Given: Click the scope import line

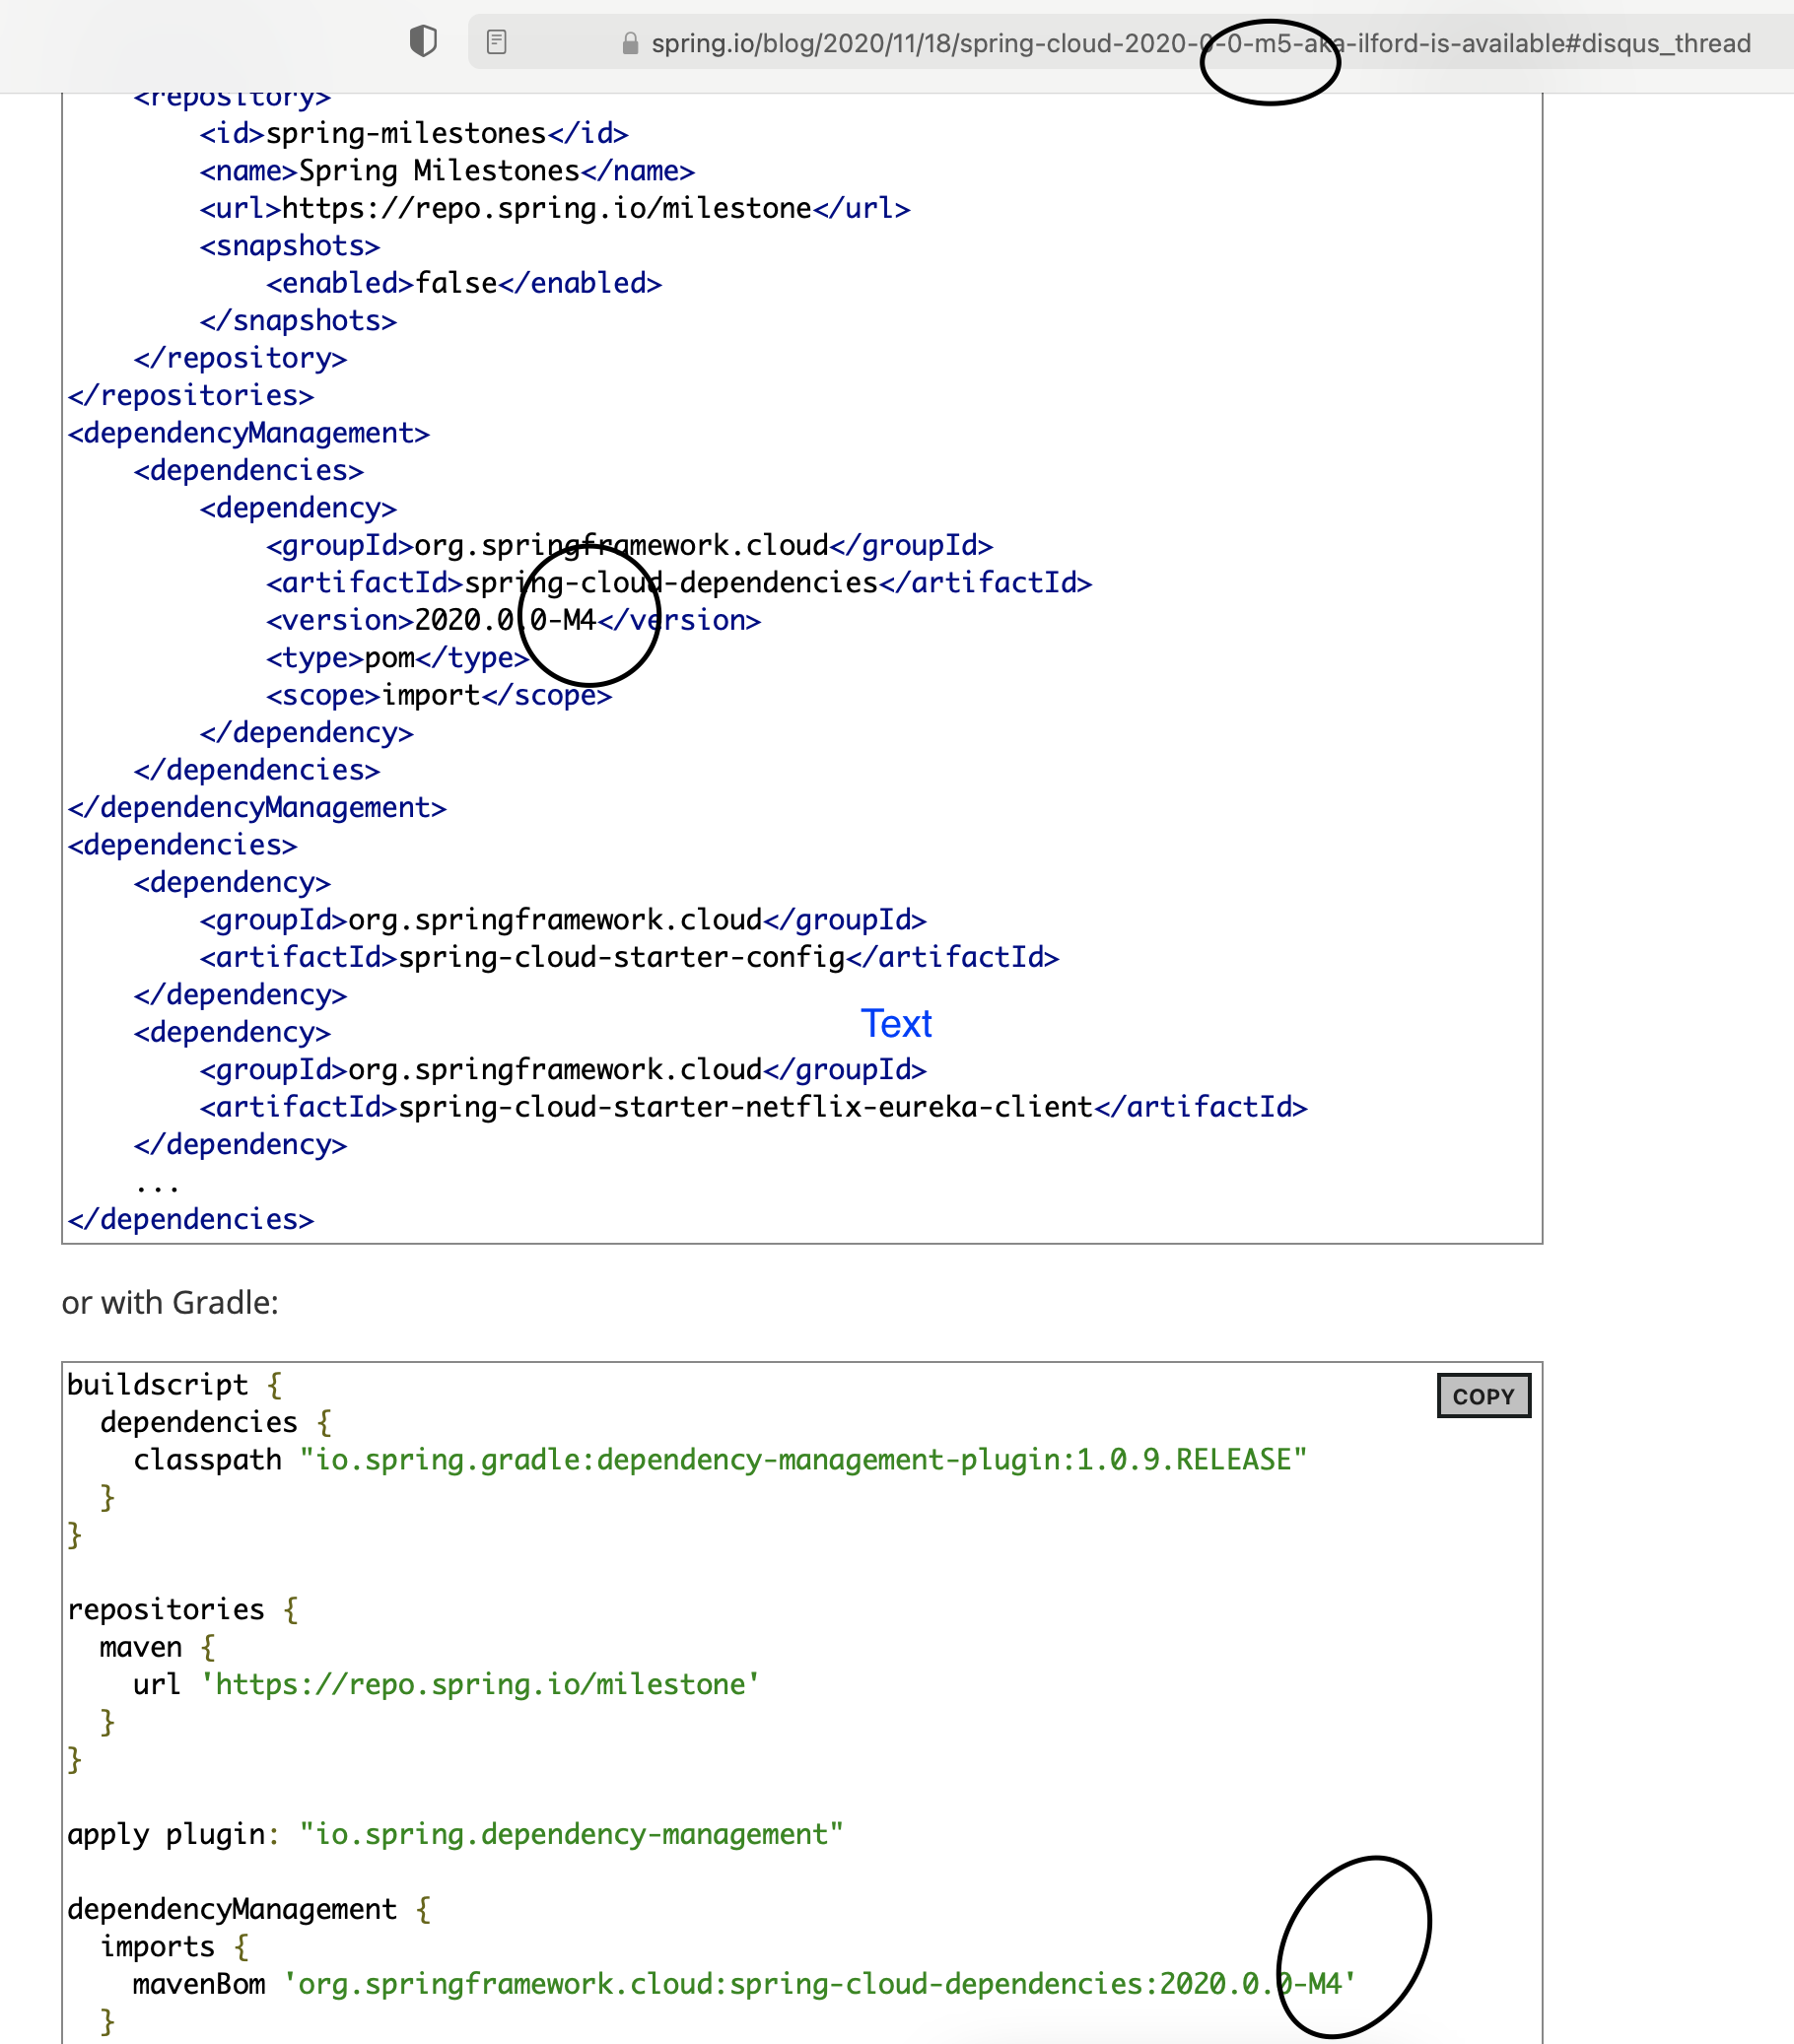Looking at the screenshot, I should tap(439, 695).
